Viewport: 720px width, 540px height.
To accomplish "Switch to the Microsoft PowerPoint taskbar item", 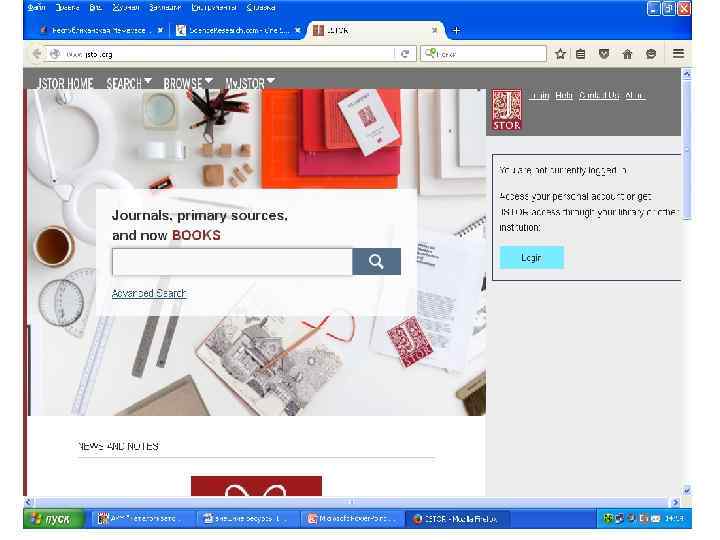I will click(353, 519).
